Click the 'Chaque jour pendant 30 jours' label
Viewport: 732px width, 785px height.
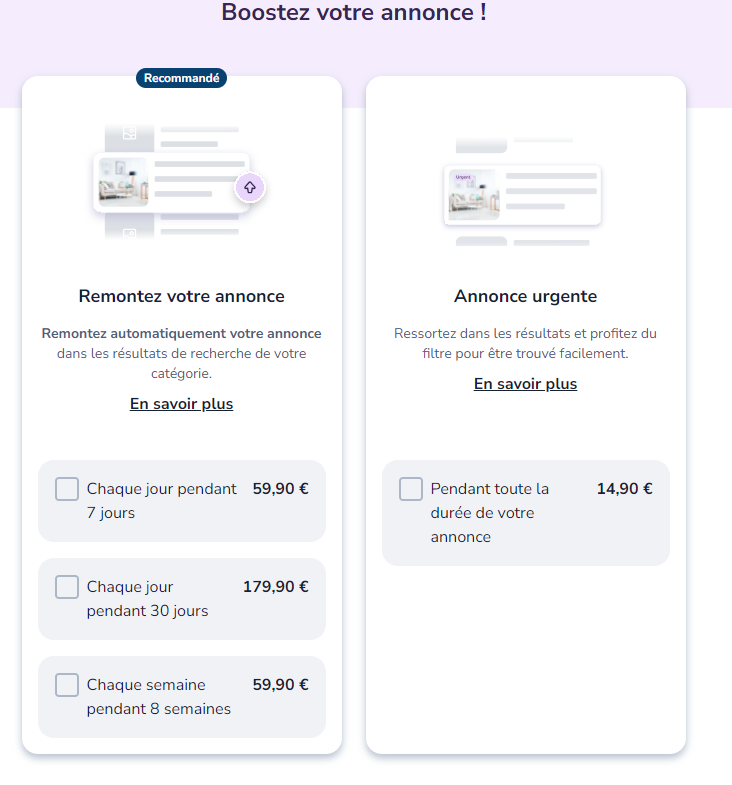(x=147, y=599)
